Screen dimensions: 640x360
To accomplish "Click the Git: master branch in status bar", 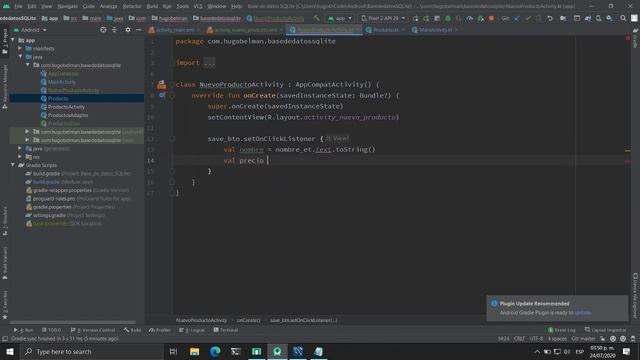I will coord(583,339).
